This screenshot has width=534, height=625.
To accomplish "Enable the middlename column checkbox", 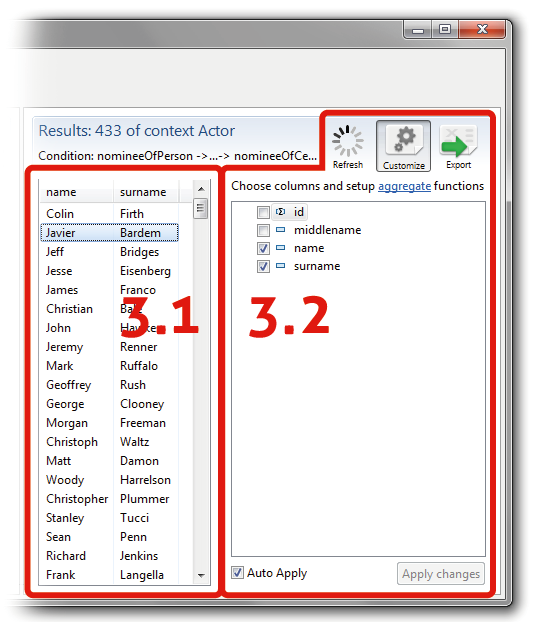I will tap(263, 230).
